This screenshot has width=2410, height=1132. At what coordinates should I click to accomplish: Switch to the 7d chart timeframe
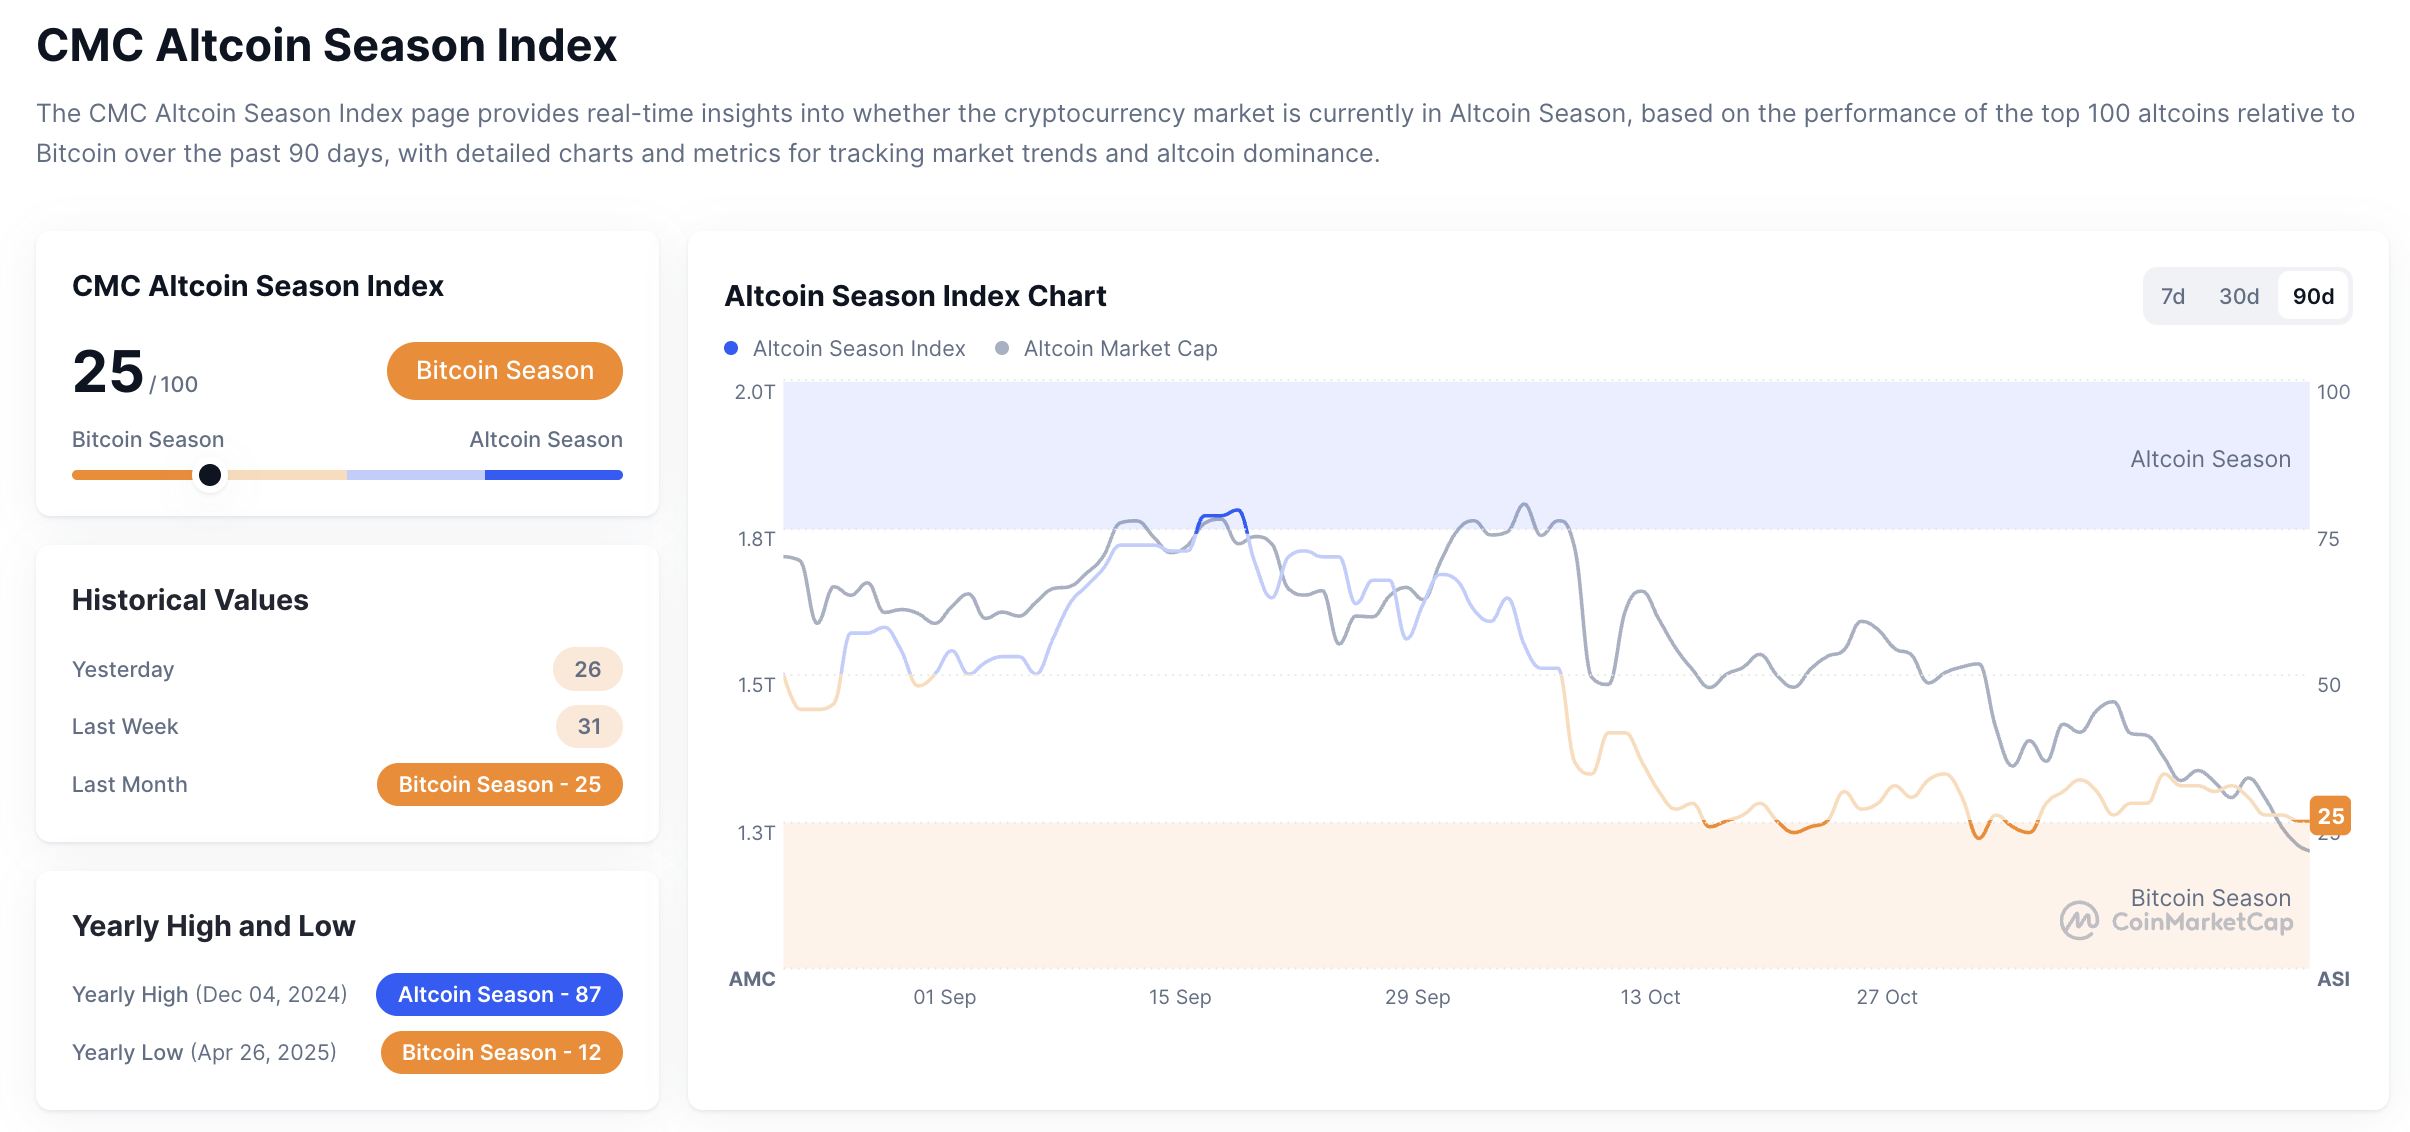click(x=2173, y=295)
